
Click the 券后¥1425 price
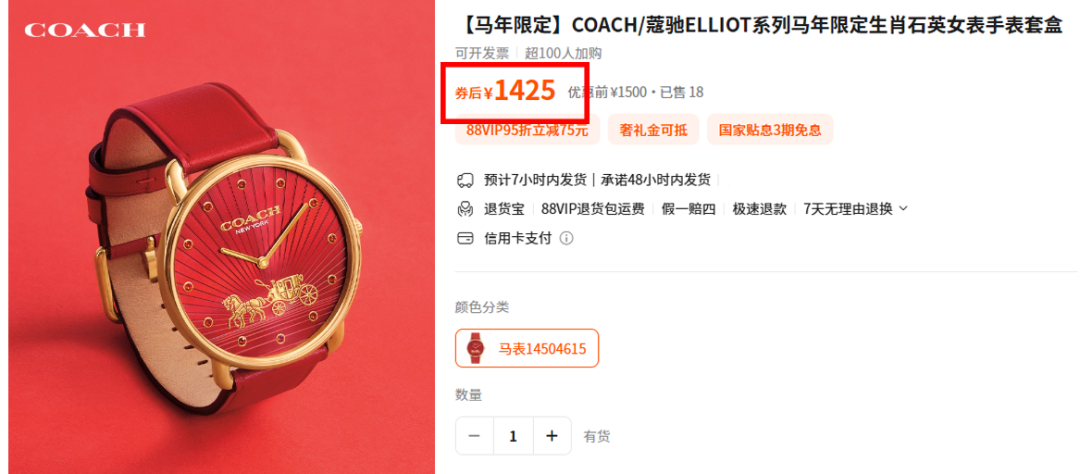(x=506, y=91)
